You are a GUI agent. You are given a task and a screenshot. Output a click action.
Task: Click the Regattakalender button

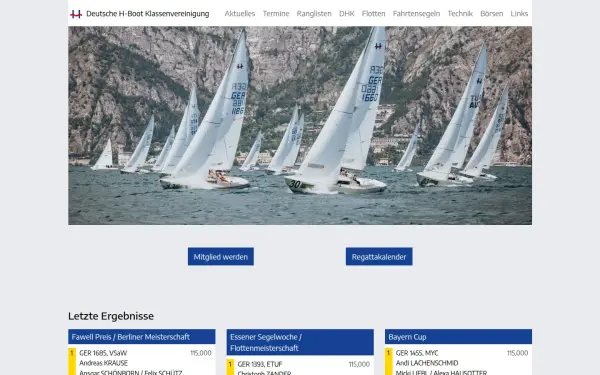pos(379,256)
